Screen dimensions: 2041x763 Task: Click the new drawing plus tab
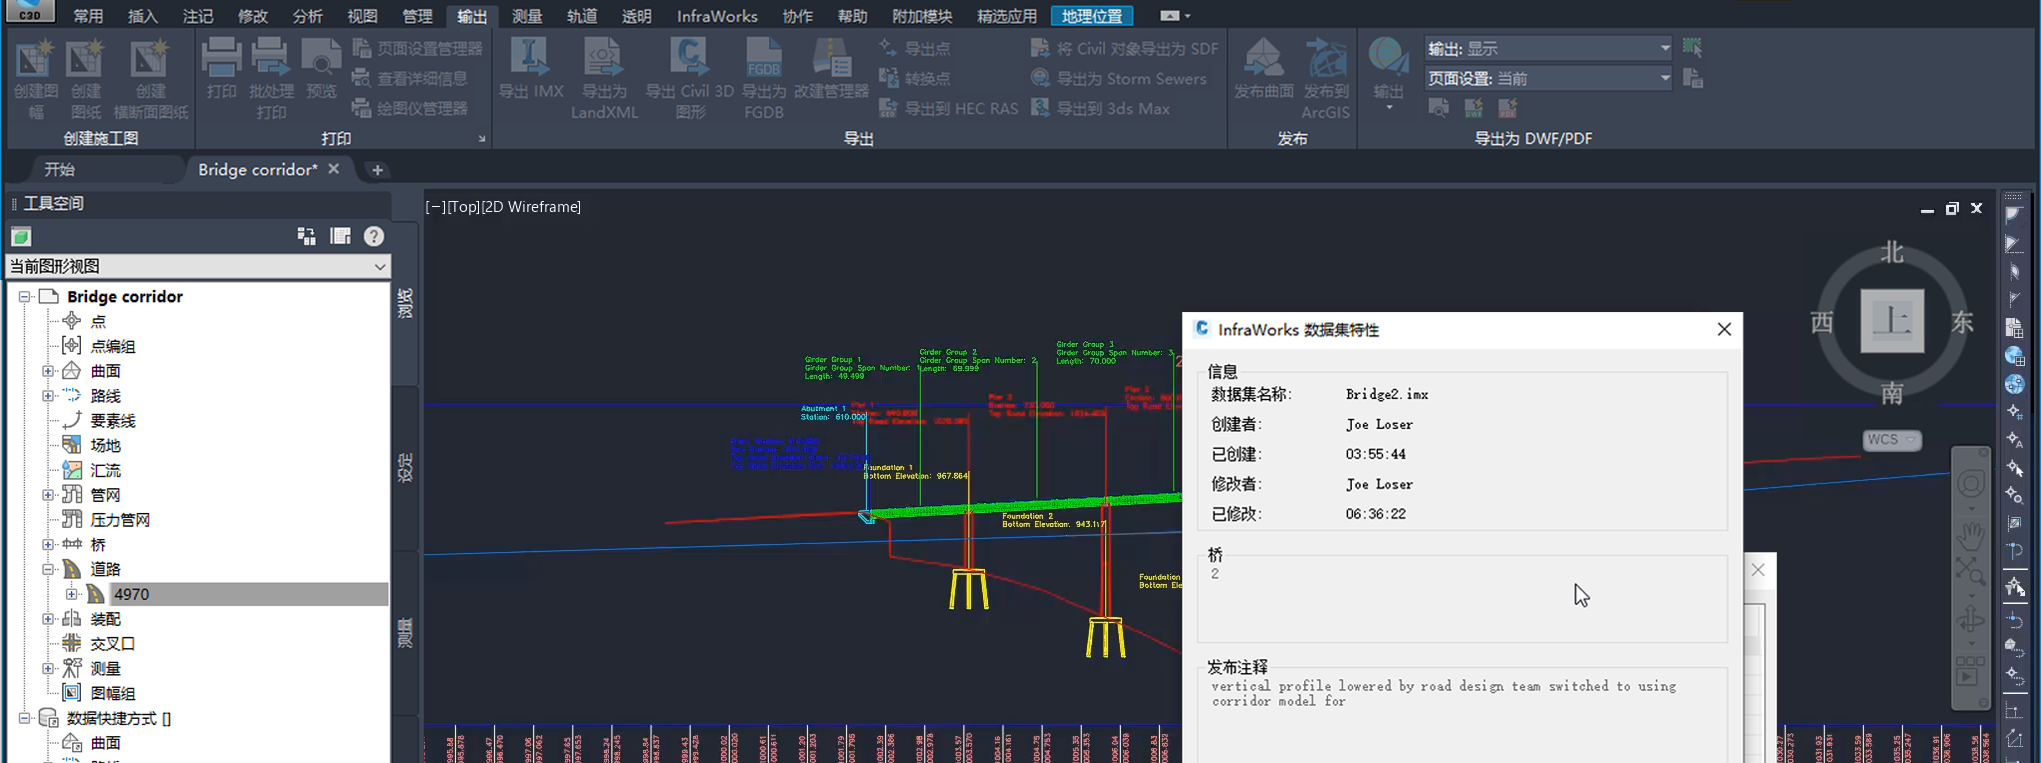coord(377,170)
